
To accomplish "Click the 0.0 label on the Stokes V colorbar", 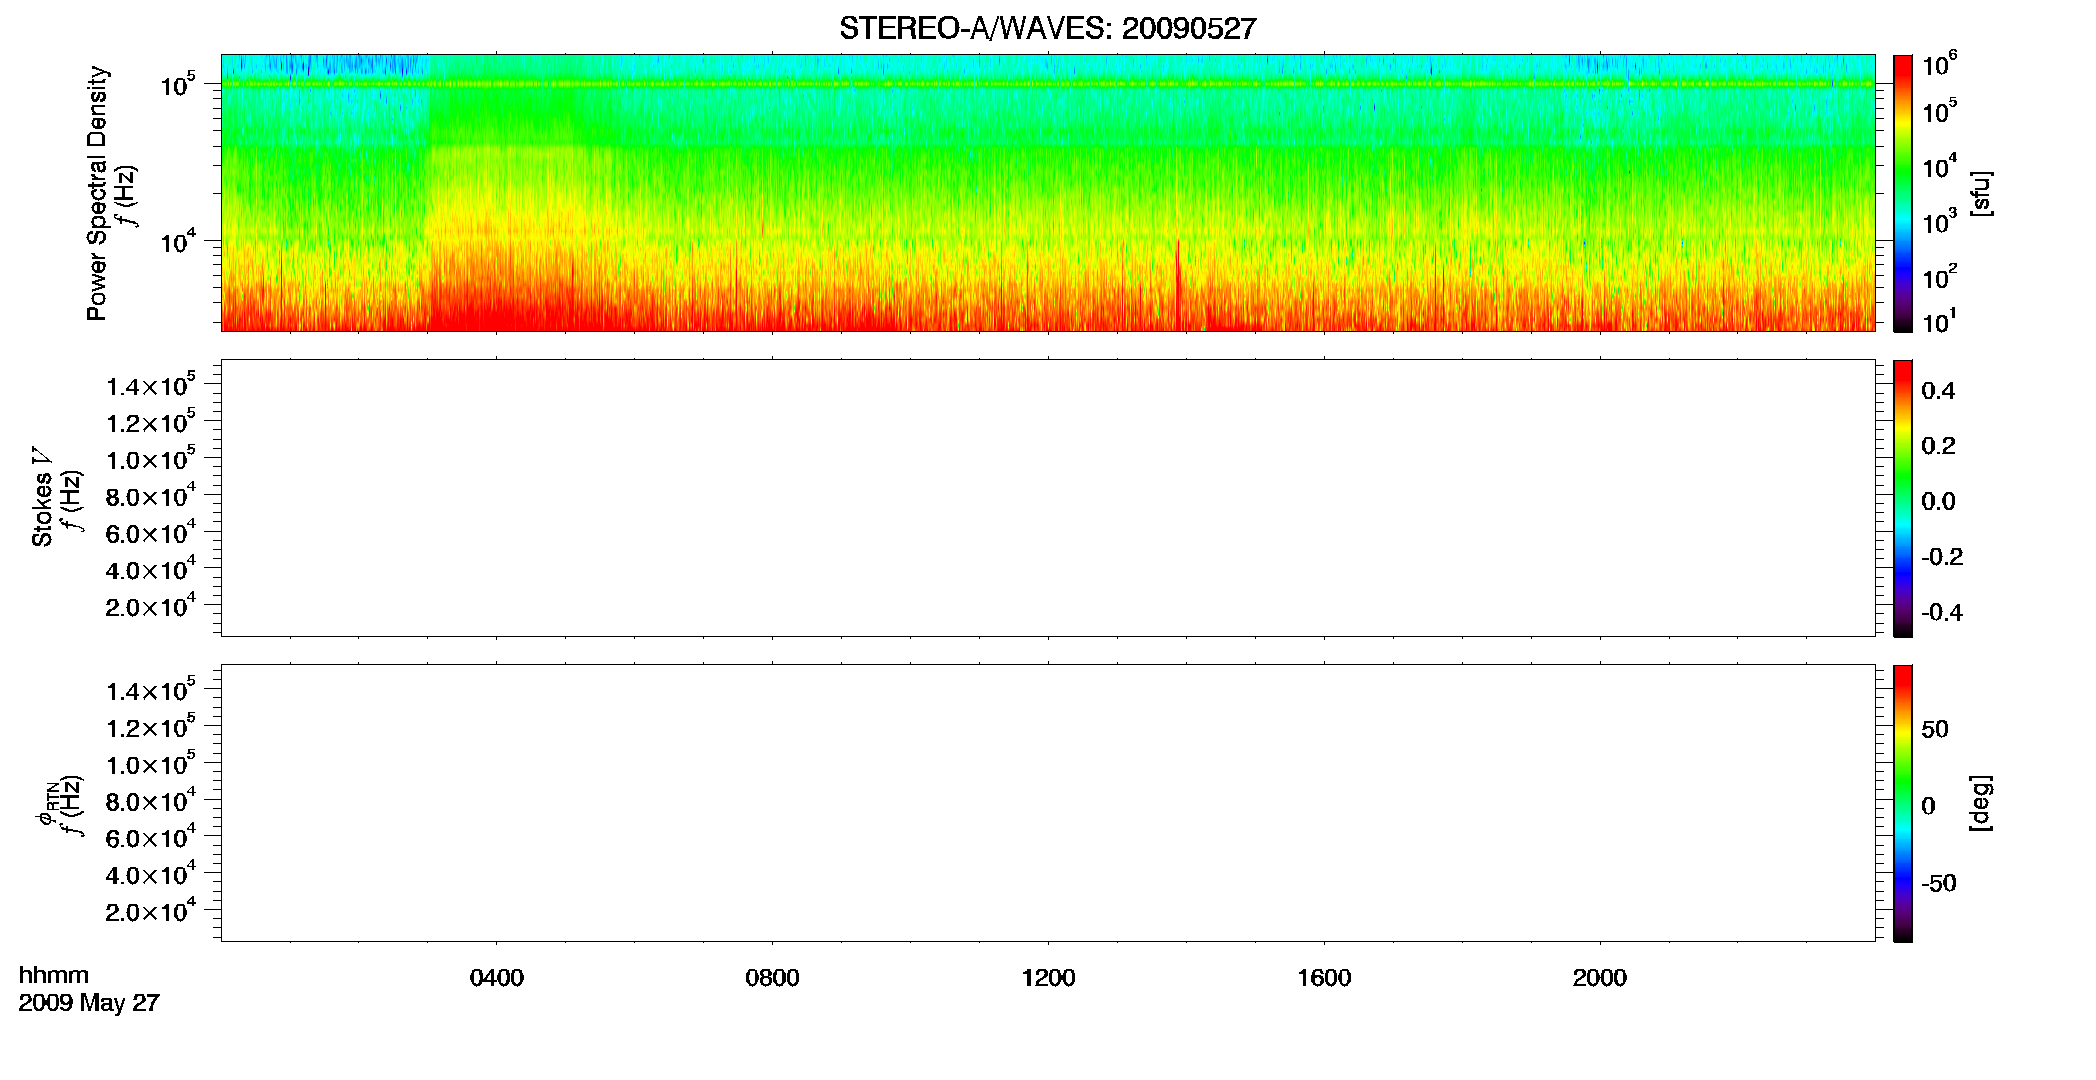I will 1938,501.
